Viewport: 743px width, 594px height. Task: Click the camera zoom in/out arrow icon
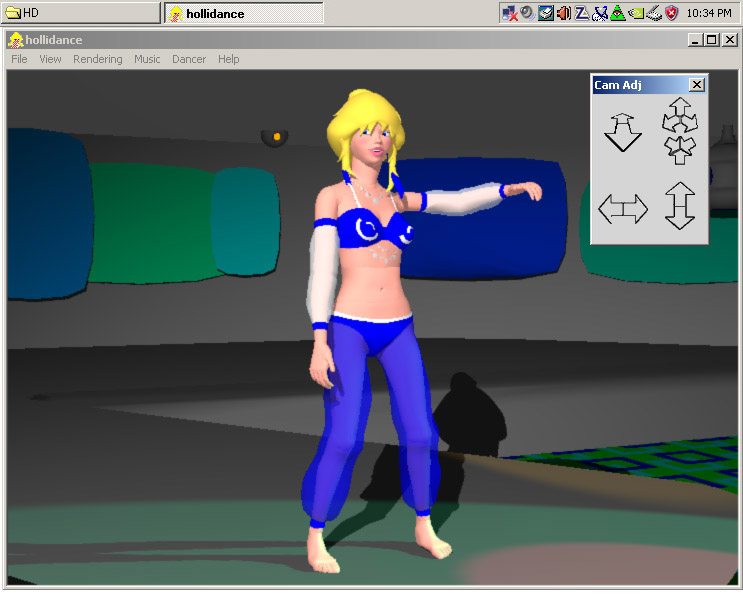623,132
